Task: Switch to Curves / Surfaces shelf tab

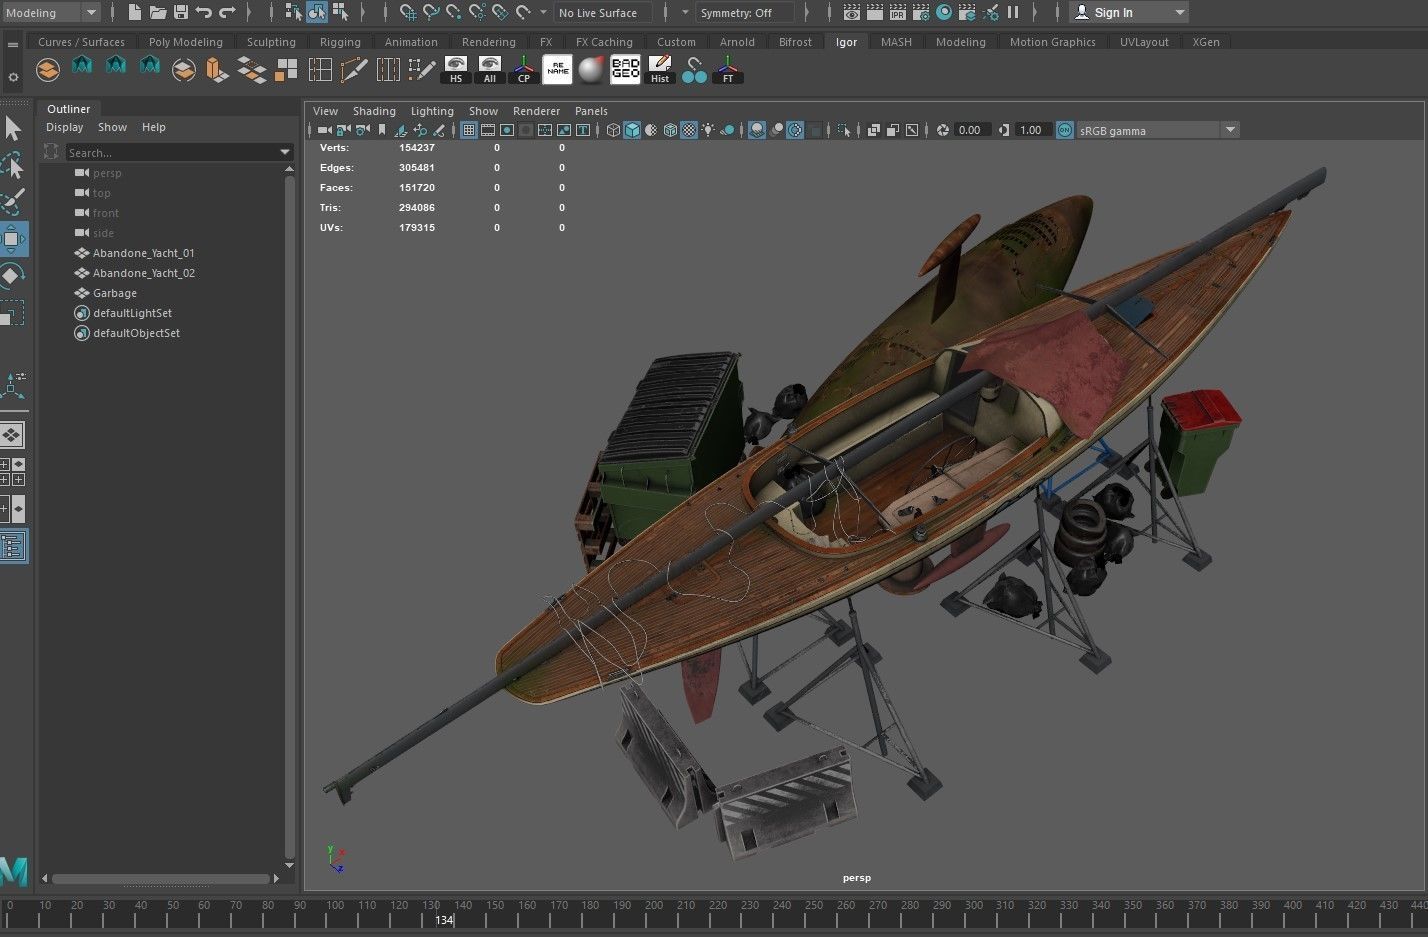Action: [81, 42]
